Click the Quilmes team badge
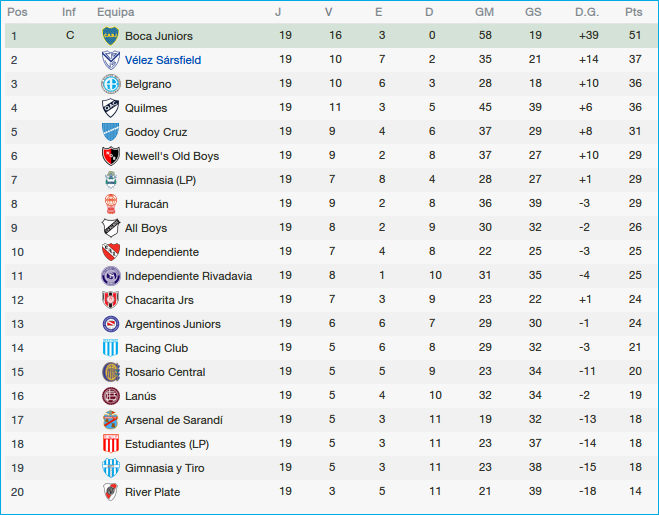The width and height of the screenshot is (659, 515). pos(110,108)
